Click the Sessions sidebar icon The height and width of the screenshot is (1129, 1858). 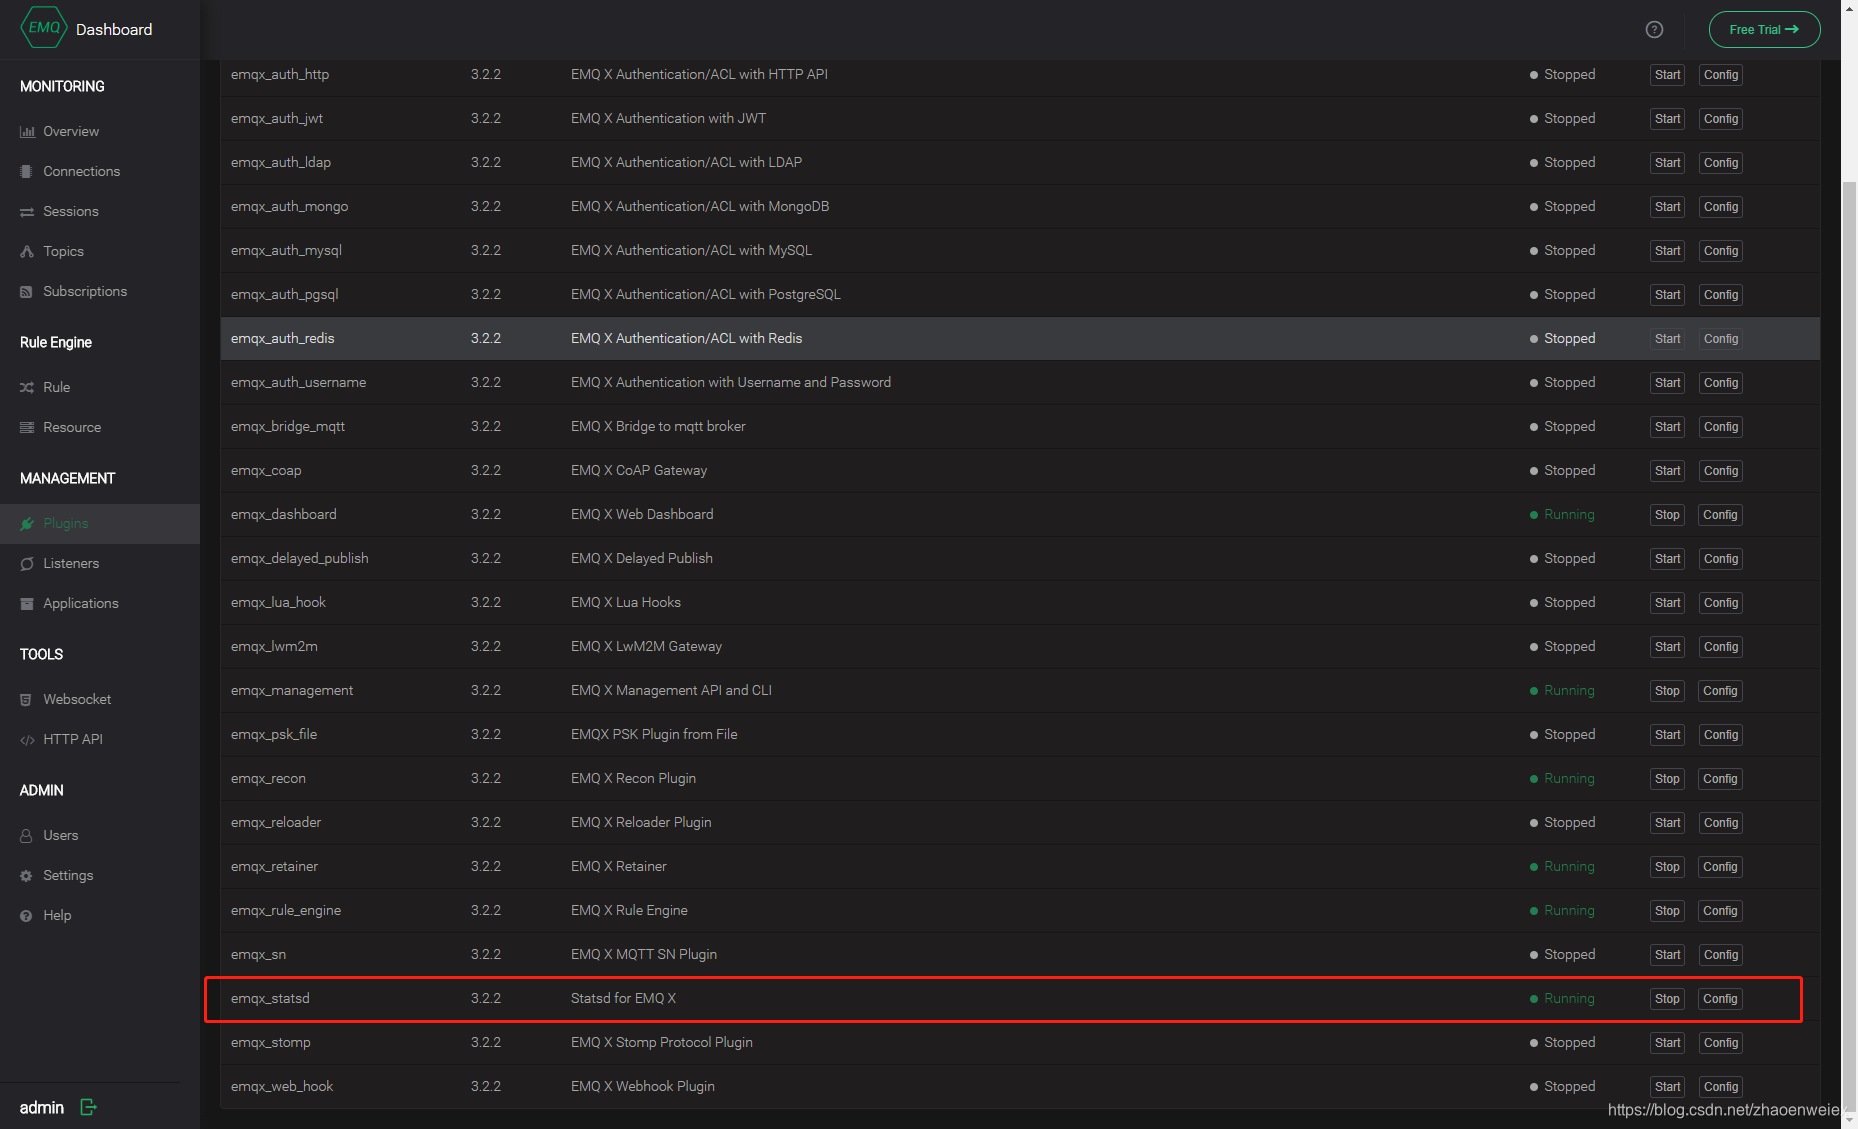[27, 212]
